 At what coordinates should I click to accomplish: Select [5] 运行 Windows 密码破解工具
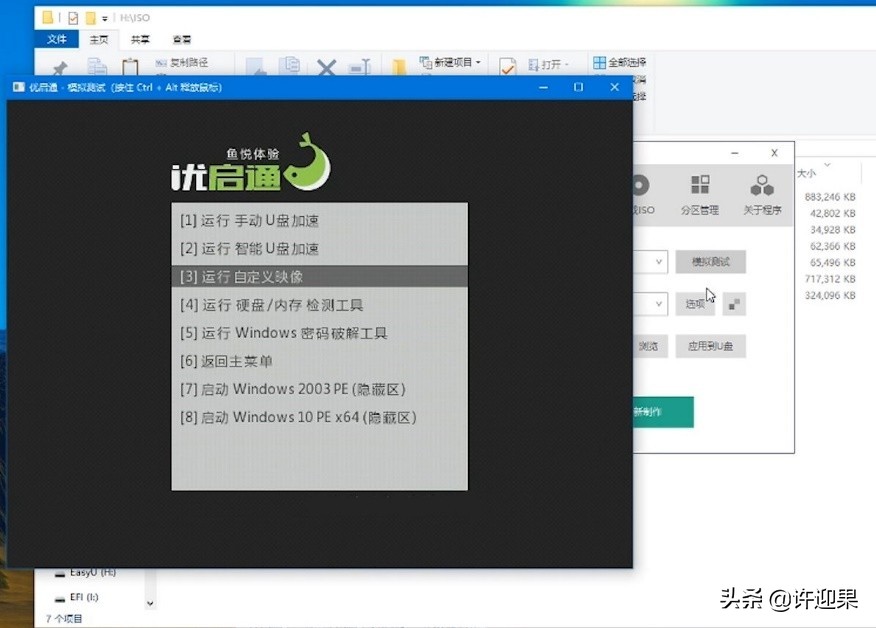(x=320, y=333)
